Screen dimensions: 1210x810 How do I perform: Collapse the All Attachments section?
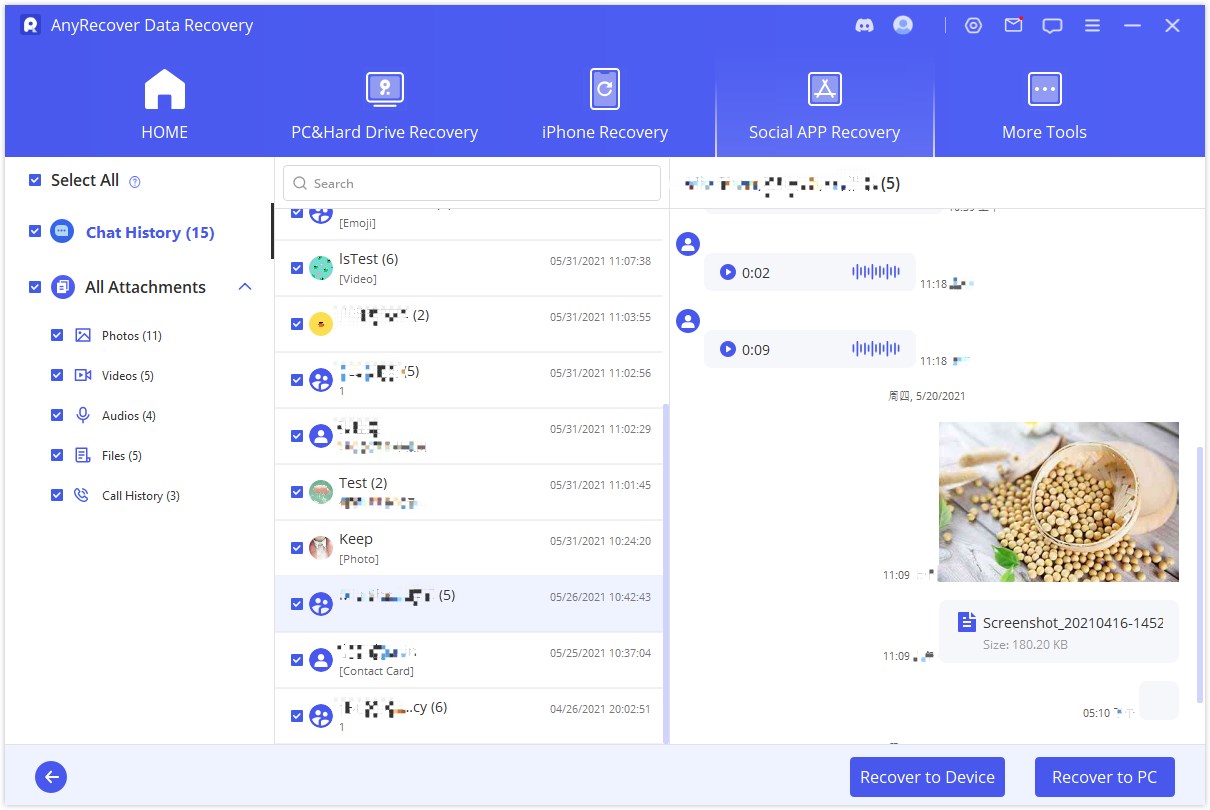(245, 287)
